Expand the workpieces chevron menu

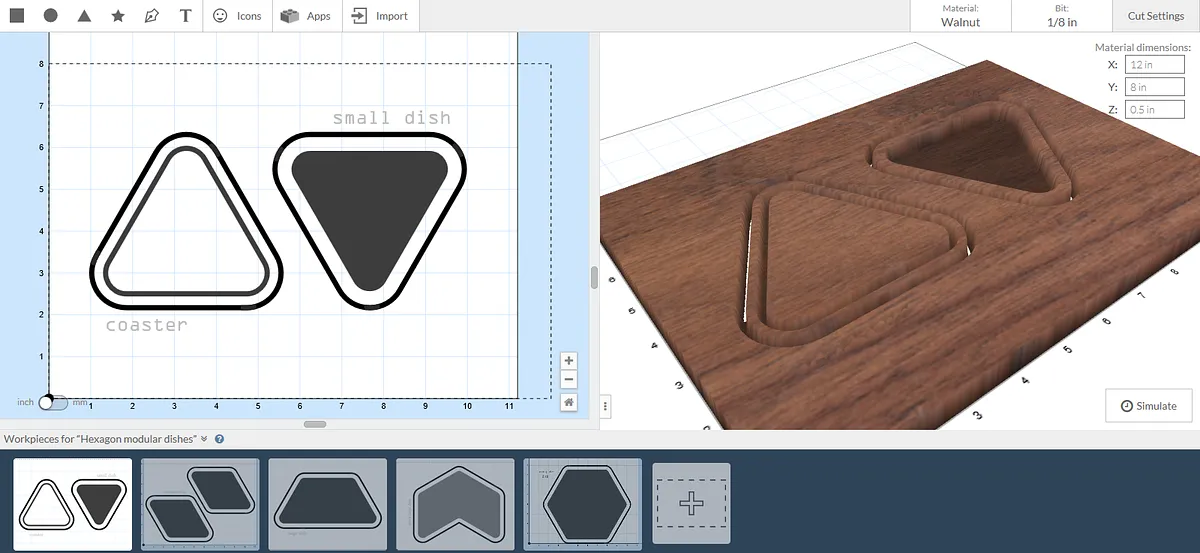204,439
